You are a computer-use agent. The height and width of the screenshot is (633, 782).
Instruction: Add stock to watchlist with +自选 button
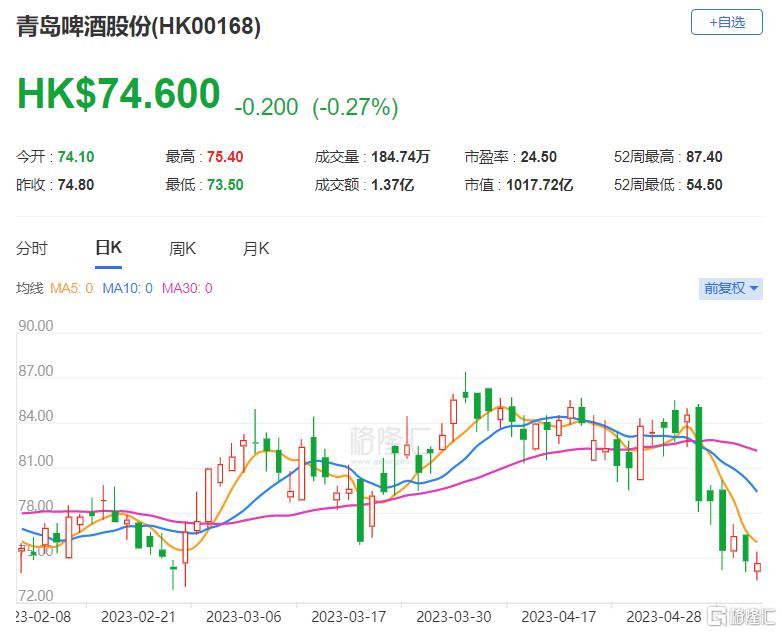(726, 22)
